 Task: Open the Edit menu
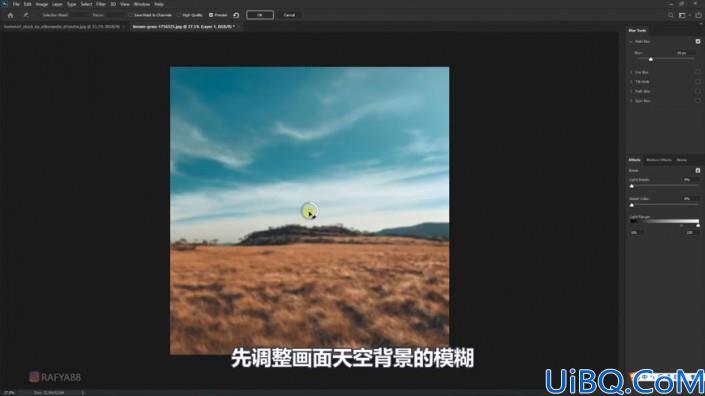[x=27, y=4]
